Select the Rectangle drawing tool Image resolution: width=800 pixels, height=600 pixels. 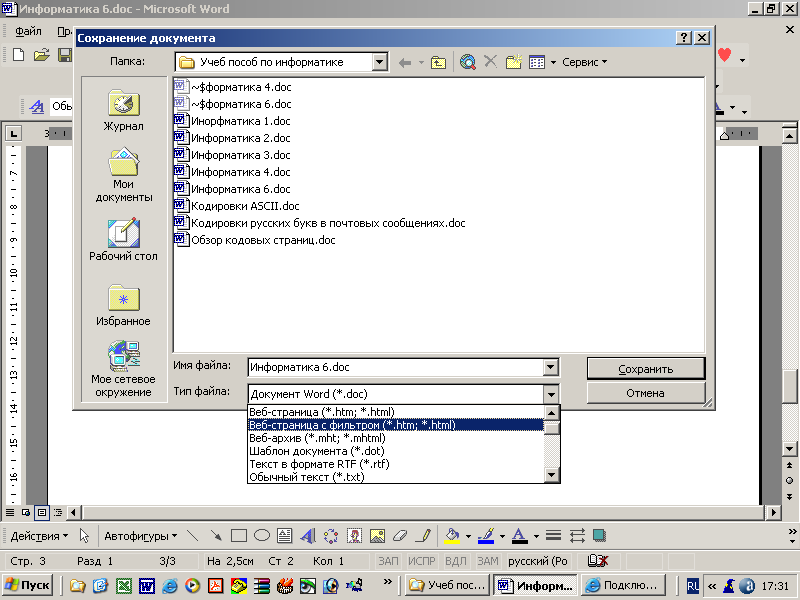click(239, 535)
